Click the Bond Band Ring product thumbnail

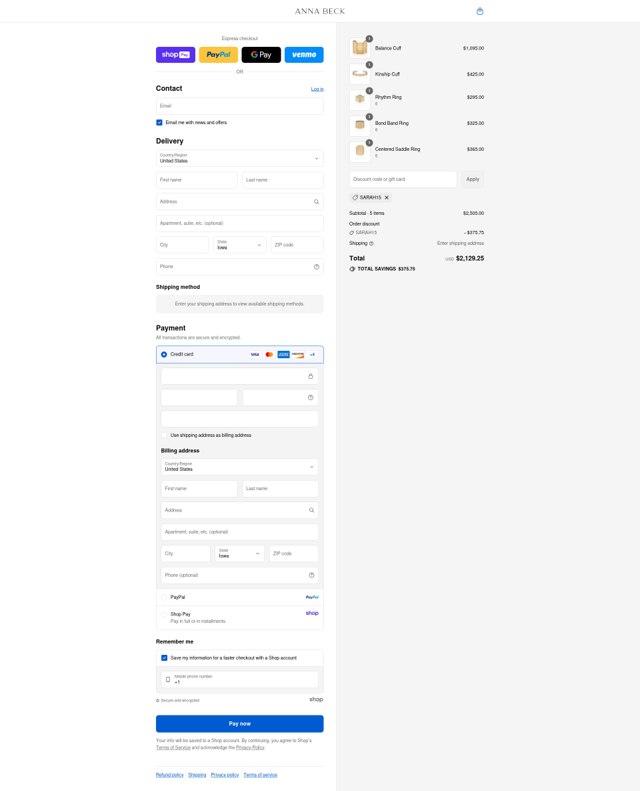[x=360, y=126]
